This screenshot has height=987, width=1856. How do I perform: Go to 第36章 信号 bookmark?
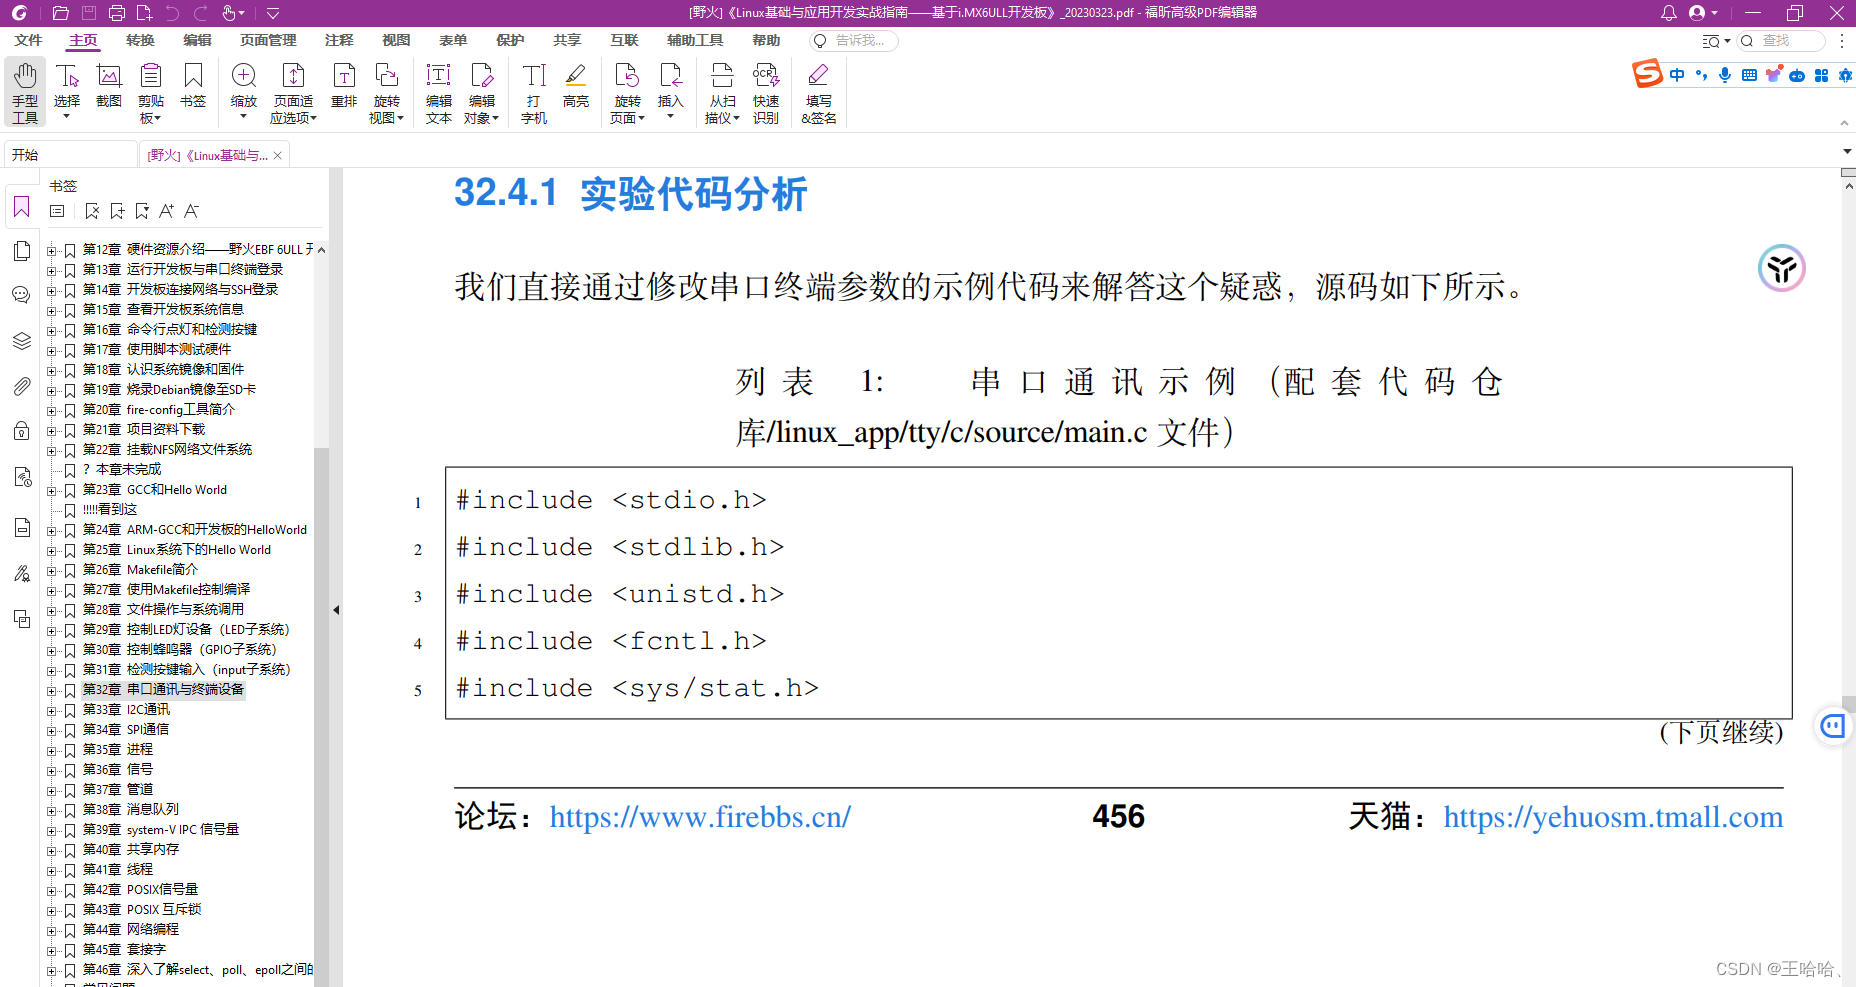(x=118, y=770)
